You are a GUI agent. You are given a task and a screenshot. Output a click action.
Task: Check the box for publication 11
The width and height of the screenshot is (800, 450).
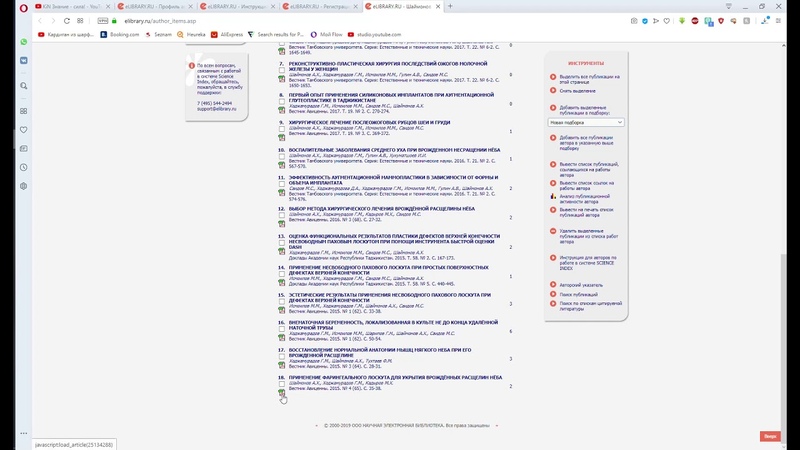tap(282, 184)
